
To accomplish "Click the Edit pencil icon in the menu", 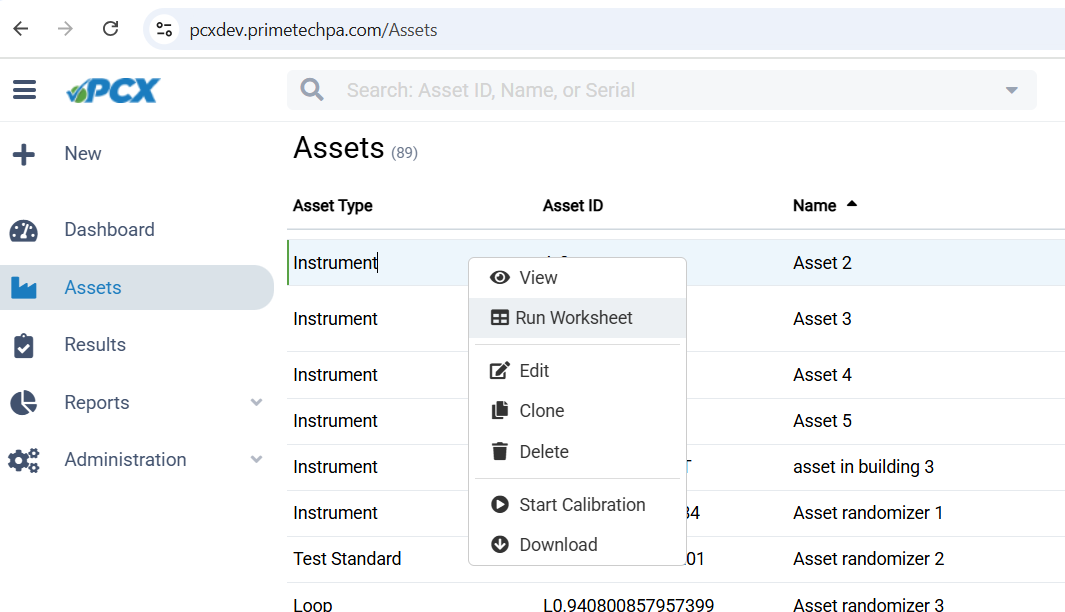I will [x=500, y=370].
